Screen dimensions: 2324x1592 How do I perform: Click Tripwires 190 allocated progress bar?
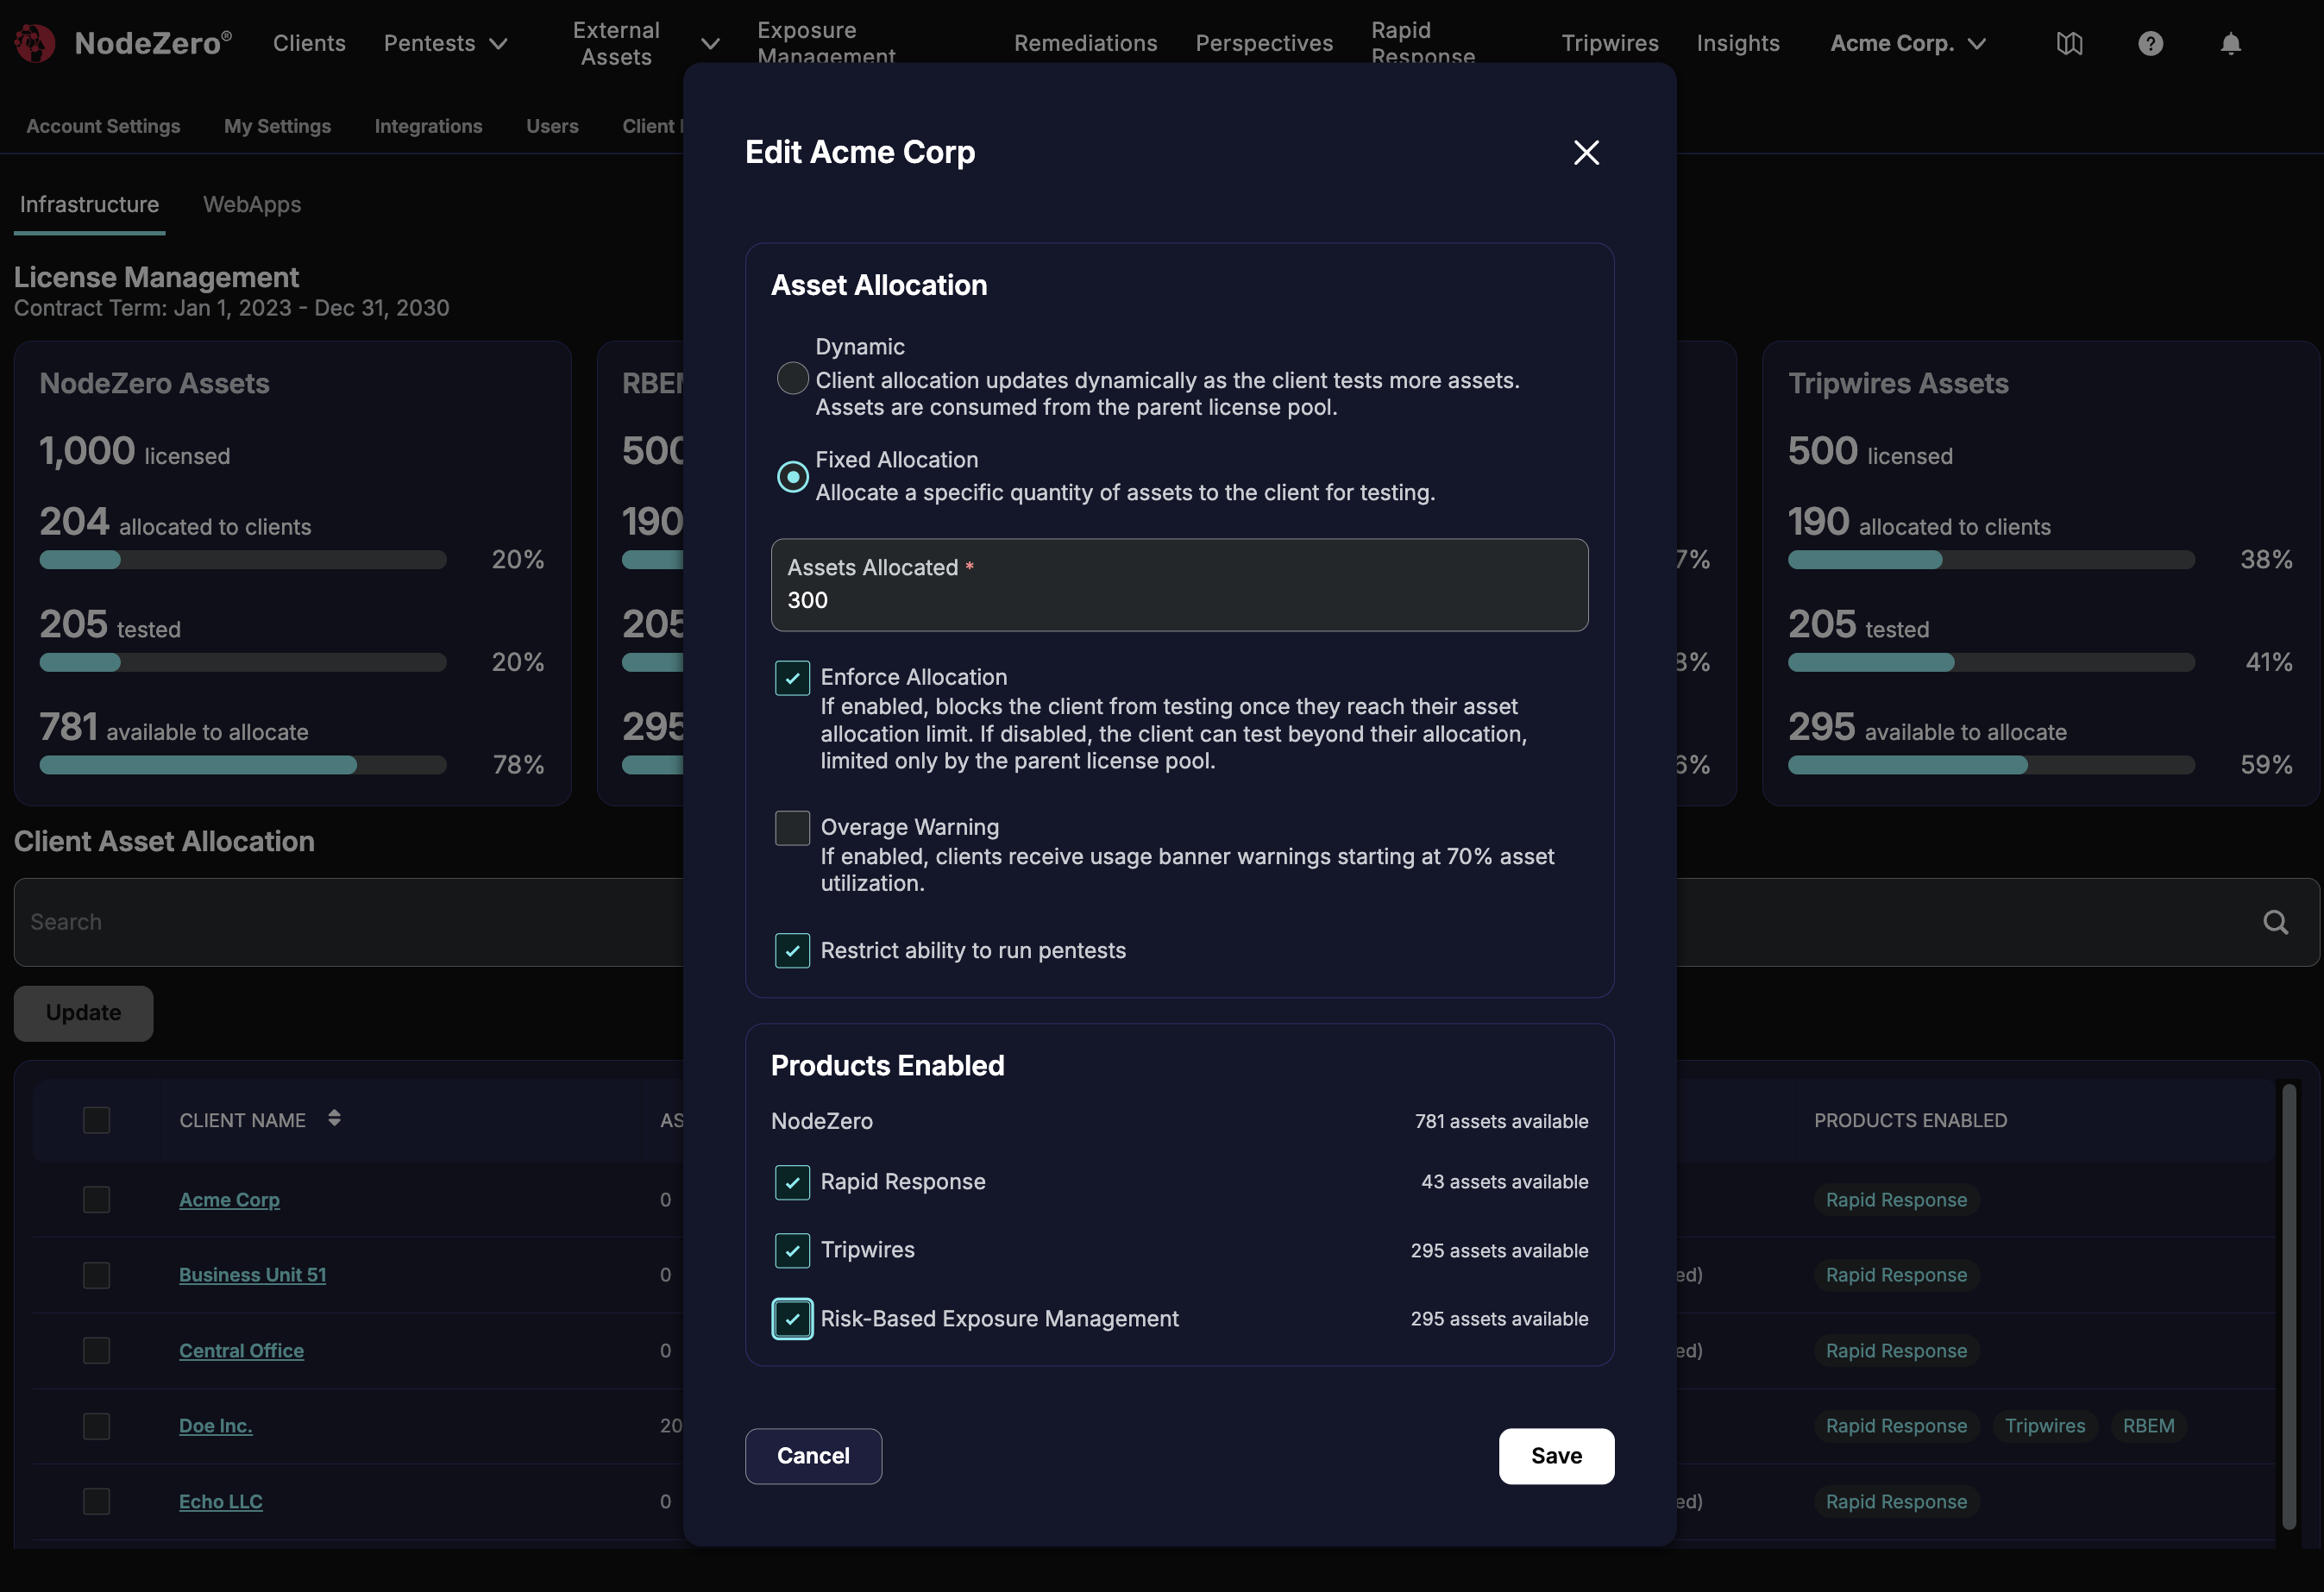click(1990, 560)
